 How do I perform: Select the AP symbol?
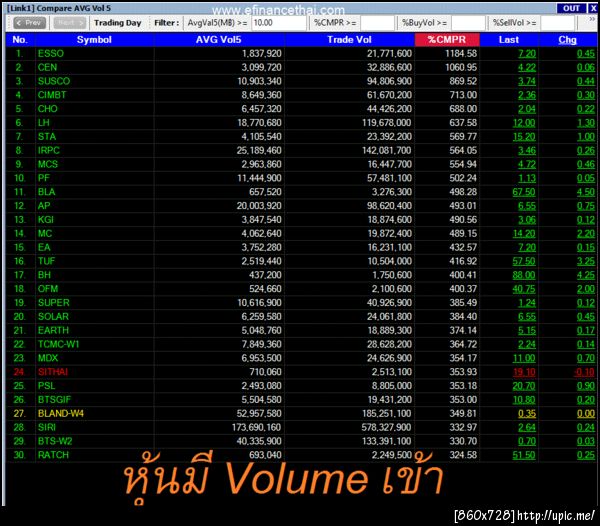(x=44, y=206)
